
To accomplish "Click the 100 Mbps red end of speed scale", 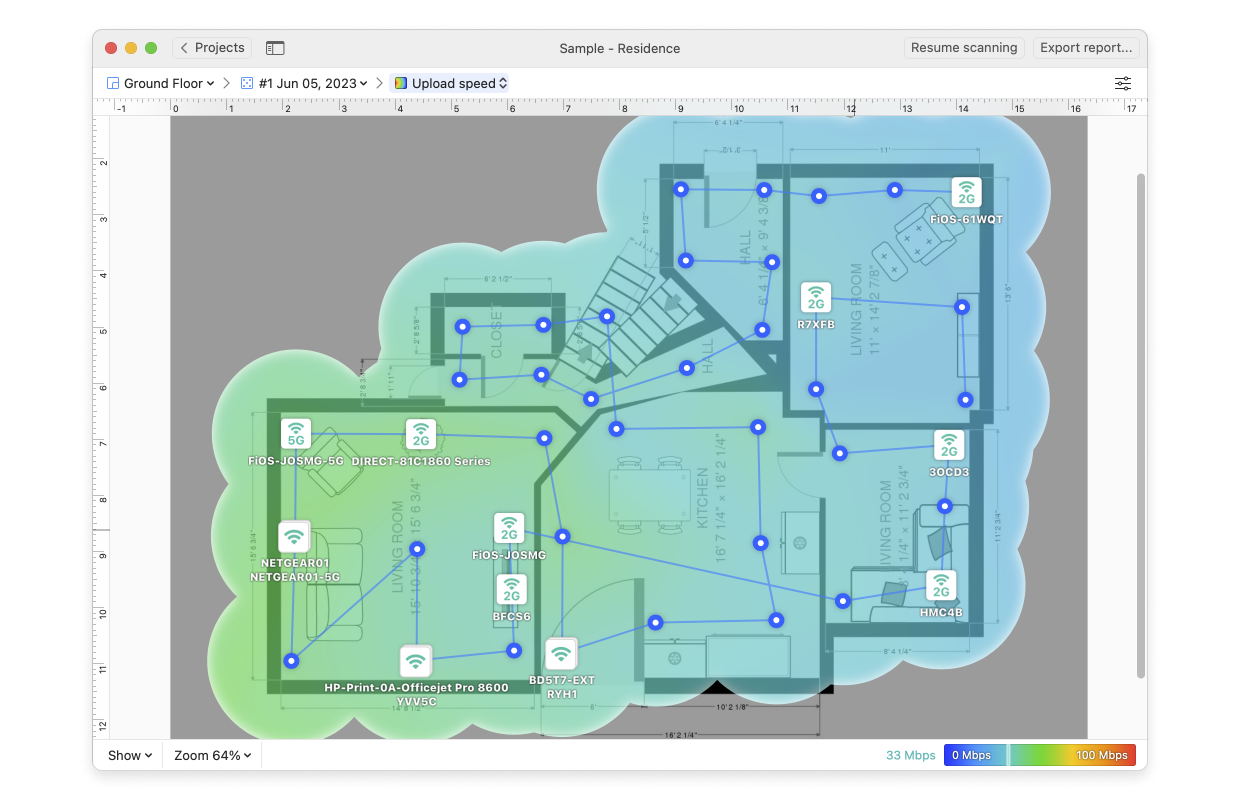I will coord(1102,755).
